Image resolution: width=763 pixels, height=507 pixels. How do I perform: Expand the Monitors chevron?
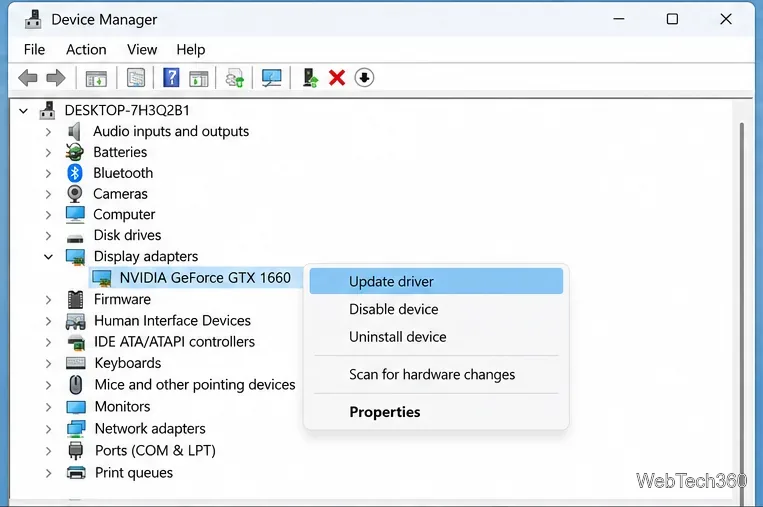[48, 407]
